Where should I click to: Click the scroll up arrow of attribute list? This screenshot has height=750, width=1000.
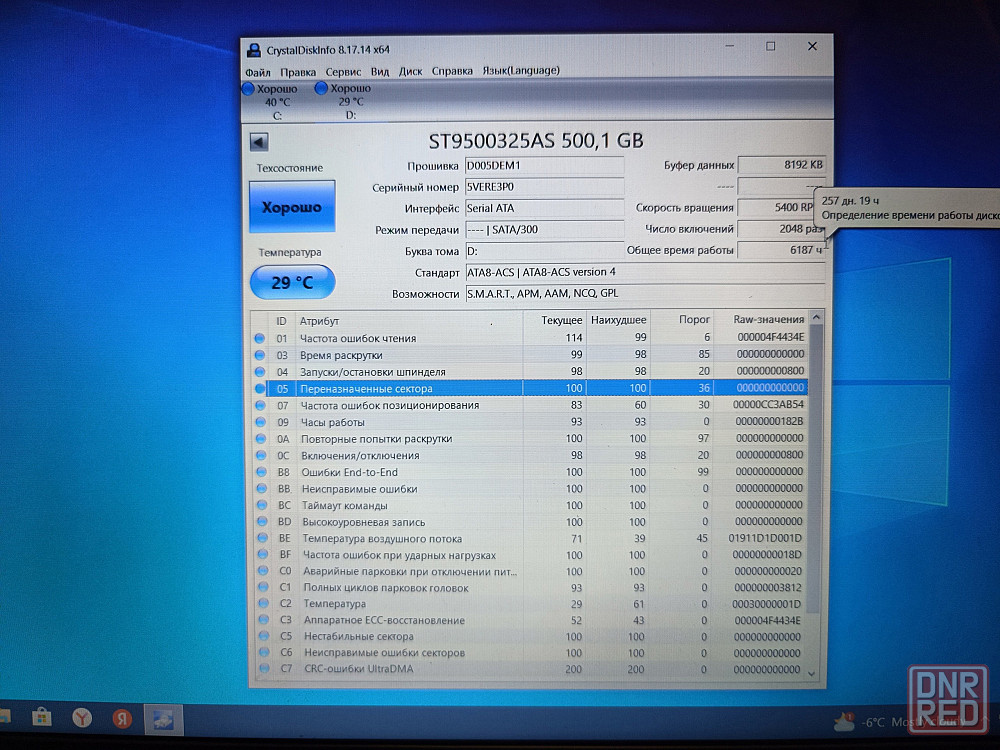click(x=816, y=318)
